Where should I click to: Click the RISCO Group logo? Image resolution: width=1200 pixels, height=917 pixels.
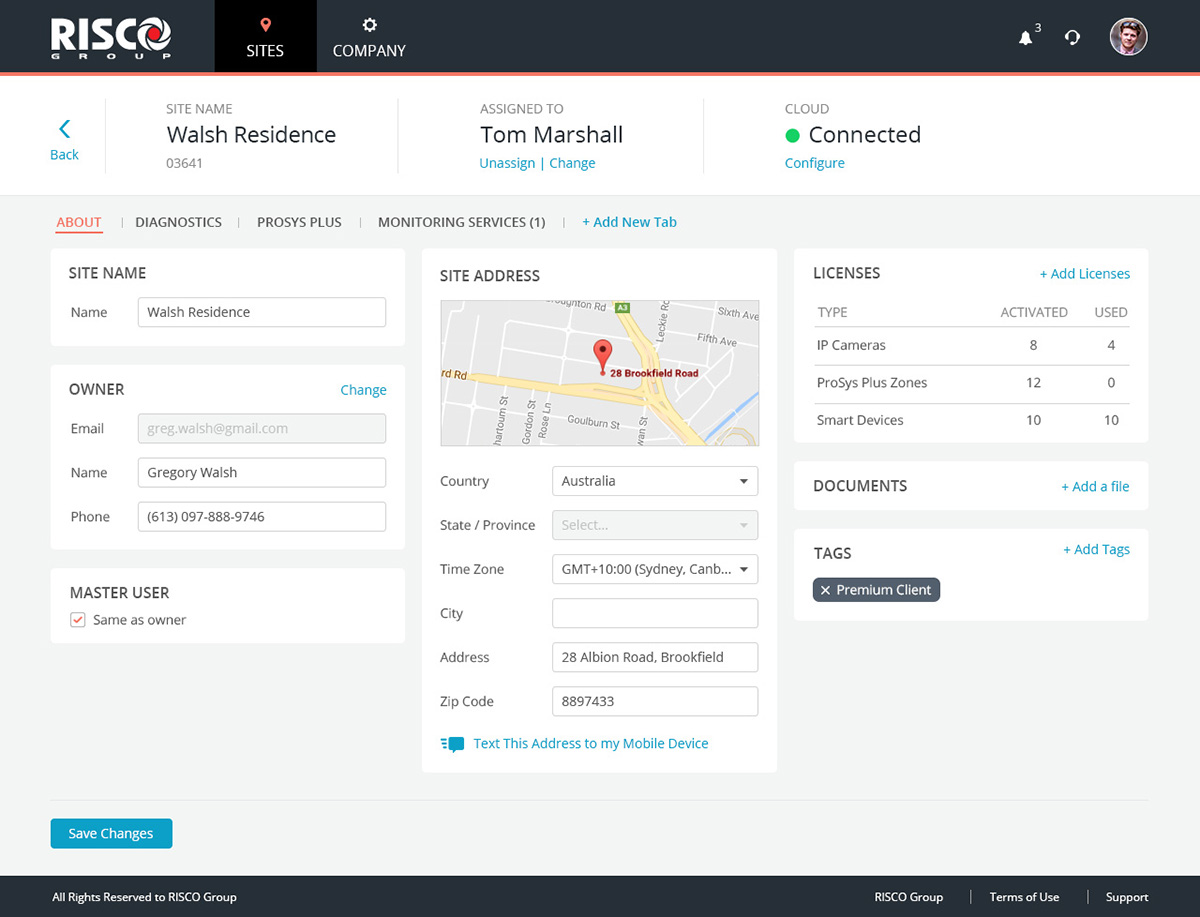pos(112,37)
